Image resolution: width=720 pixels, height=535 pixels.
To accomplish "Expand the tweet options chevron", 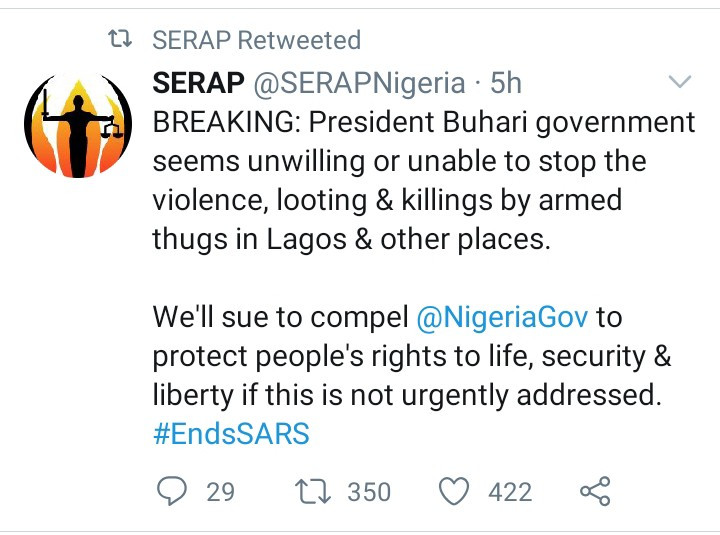I will click(678, 82).
